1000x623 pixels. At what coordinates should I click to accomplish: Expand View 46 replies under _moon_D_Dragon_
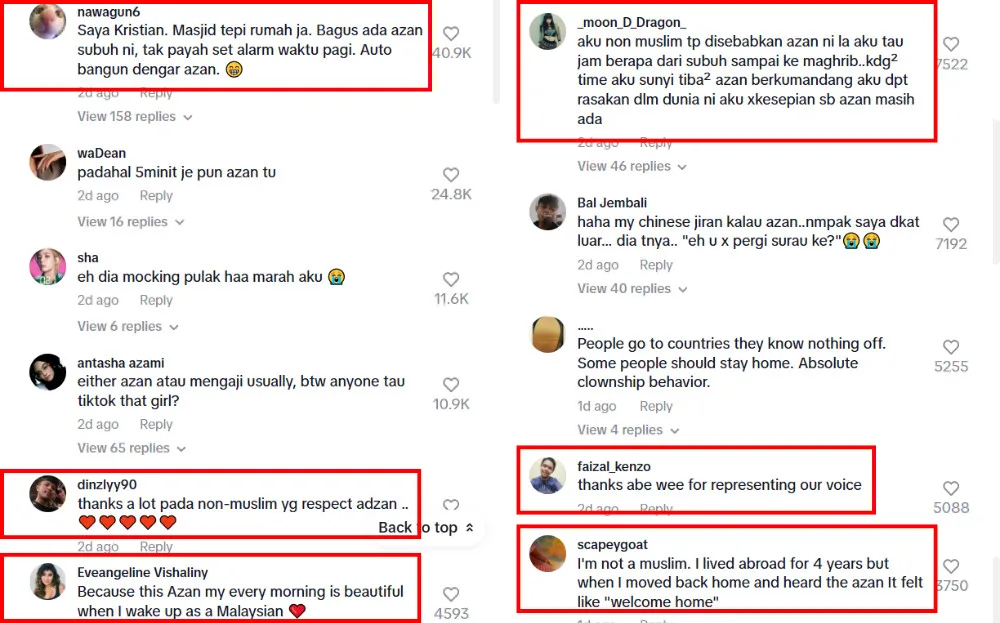click(632, 166)
